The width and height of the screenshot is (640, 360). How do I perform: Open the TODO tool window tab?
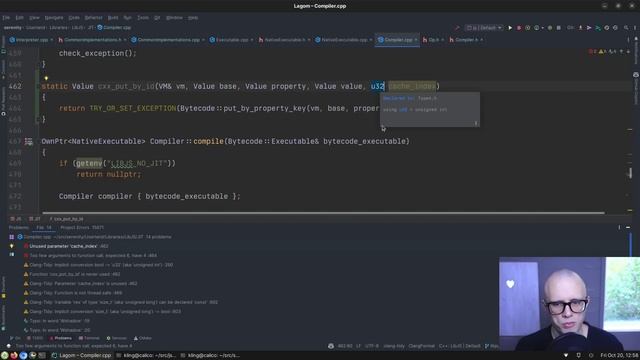[x=35, y=338]
